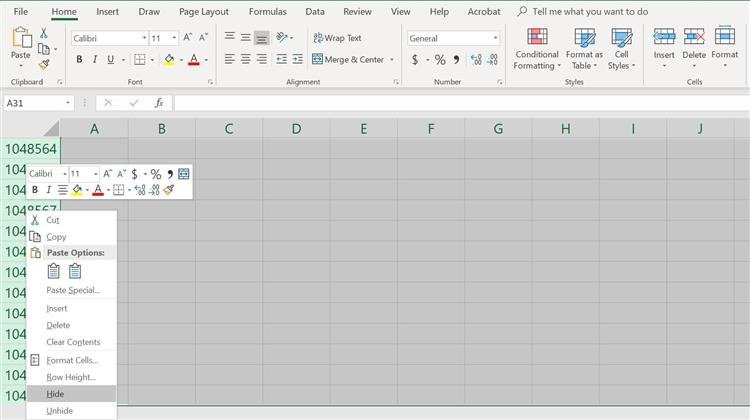
Task: Center text horizontally in ribbon
Action: point(245,59)
